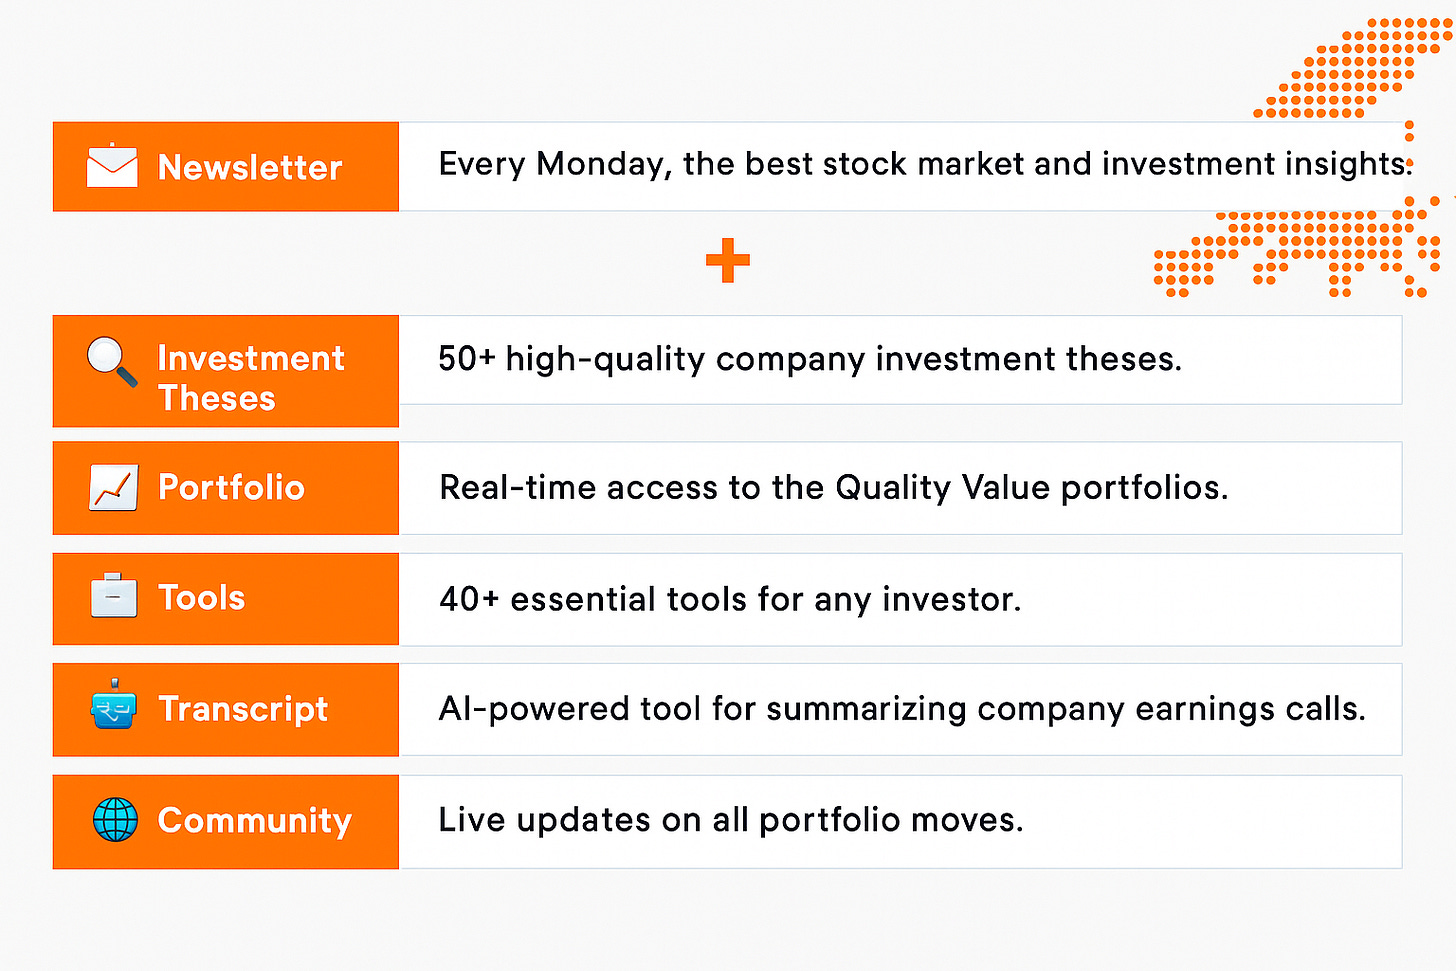Select the Community label
This screenshot has width=1456, height=971.
255,821
